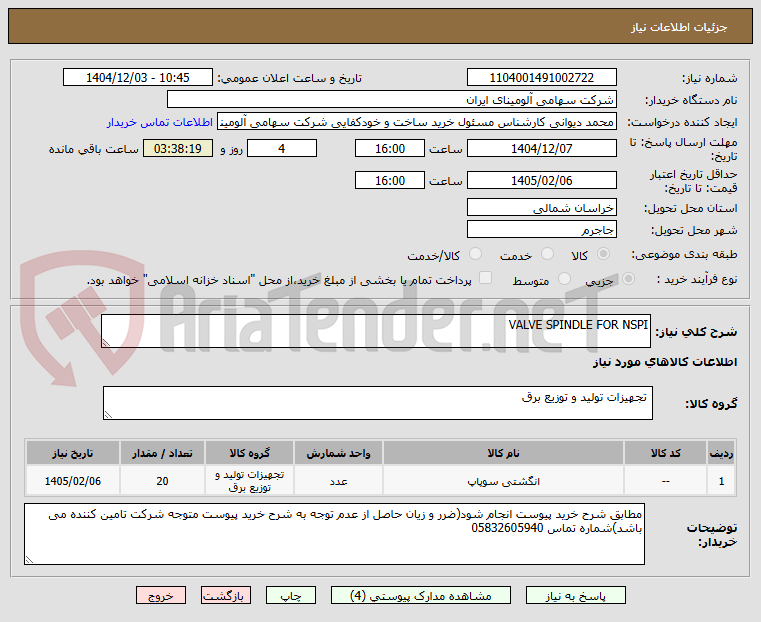761x622 pixels.
Task: Click the announcement date field 1404/12/03 - 10:45
Action: (x=138, y=78)
